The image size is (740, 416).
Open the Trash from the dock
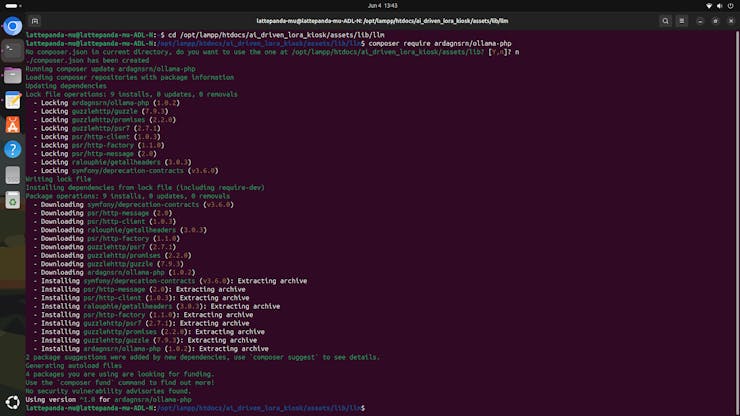[x=12, y=200]
